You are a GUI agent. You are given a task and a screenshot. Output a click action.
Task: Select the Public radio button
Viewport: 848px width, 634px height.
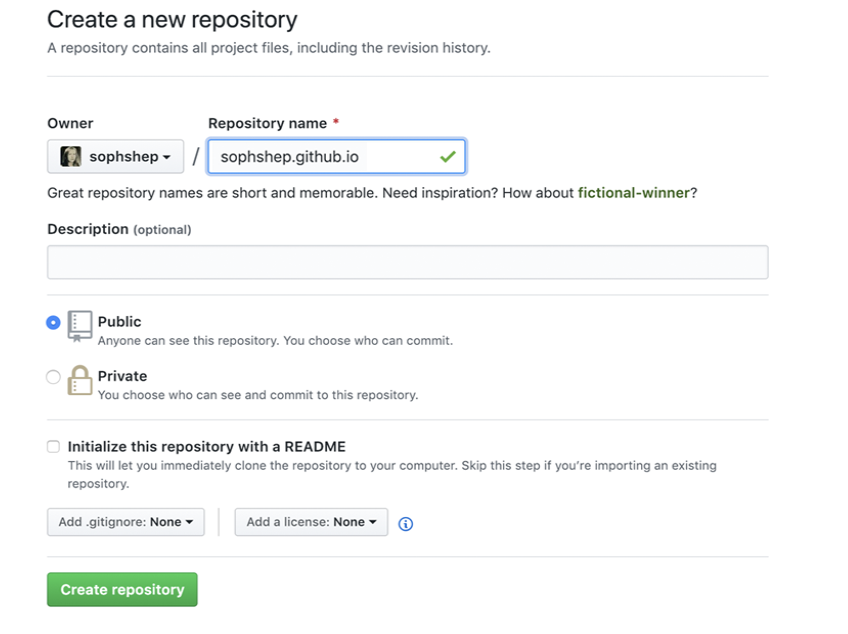[53, 322]
